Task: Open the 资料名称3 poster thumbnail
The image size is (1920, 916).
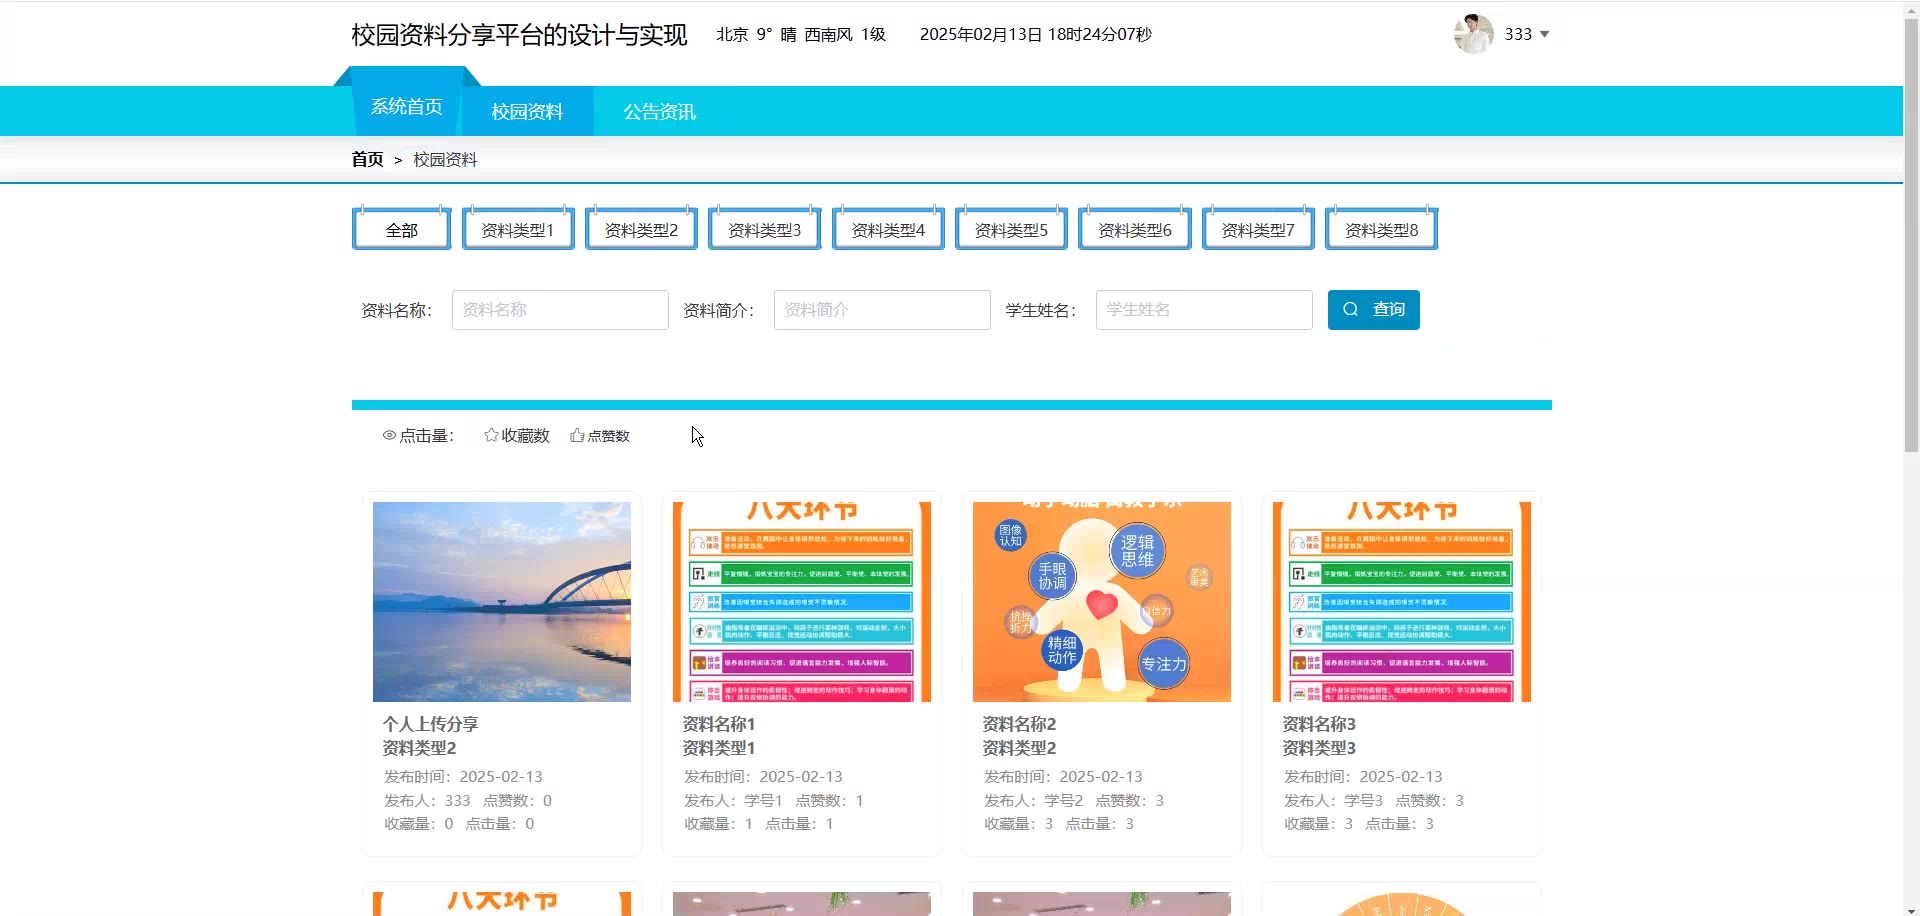Action: [1402, 602]
